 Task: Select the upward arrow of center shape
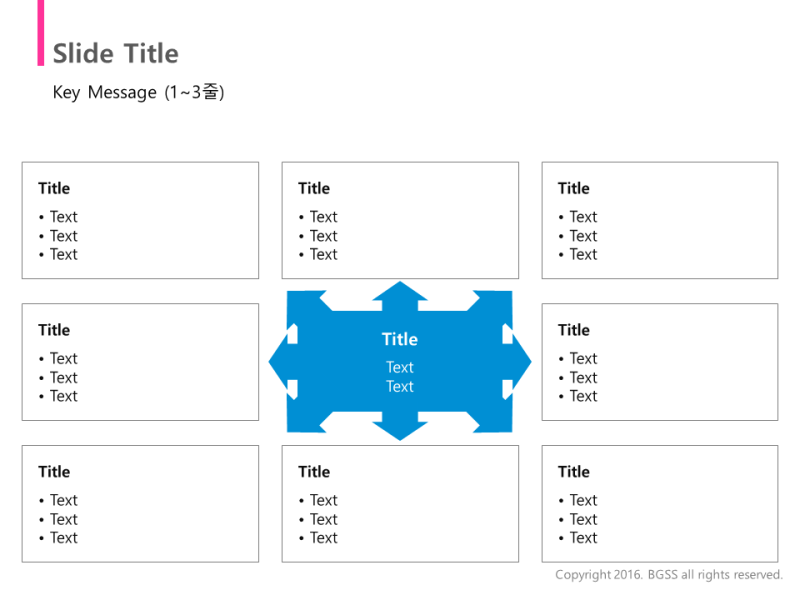(400, 295)
